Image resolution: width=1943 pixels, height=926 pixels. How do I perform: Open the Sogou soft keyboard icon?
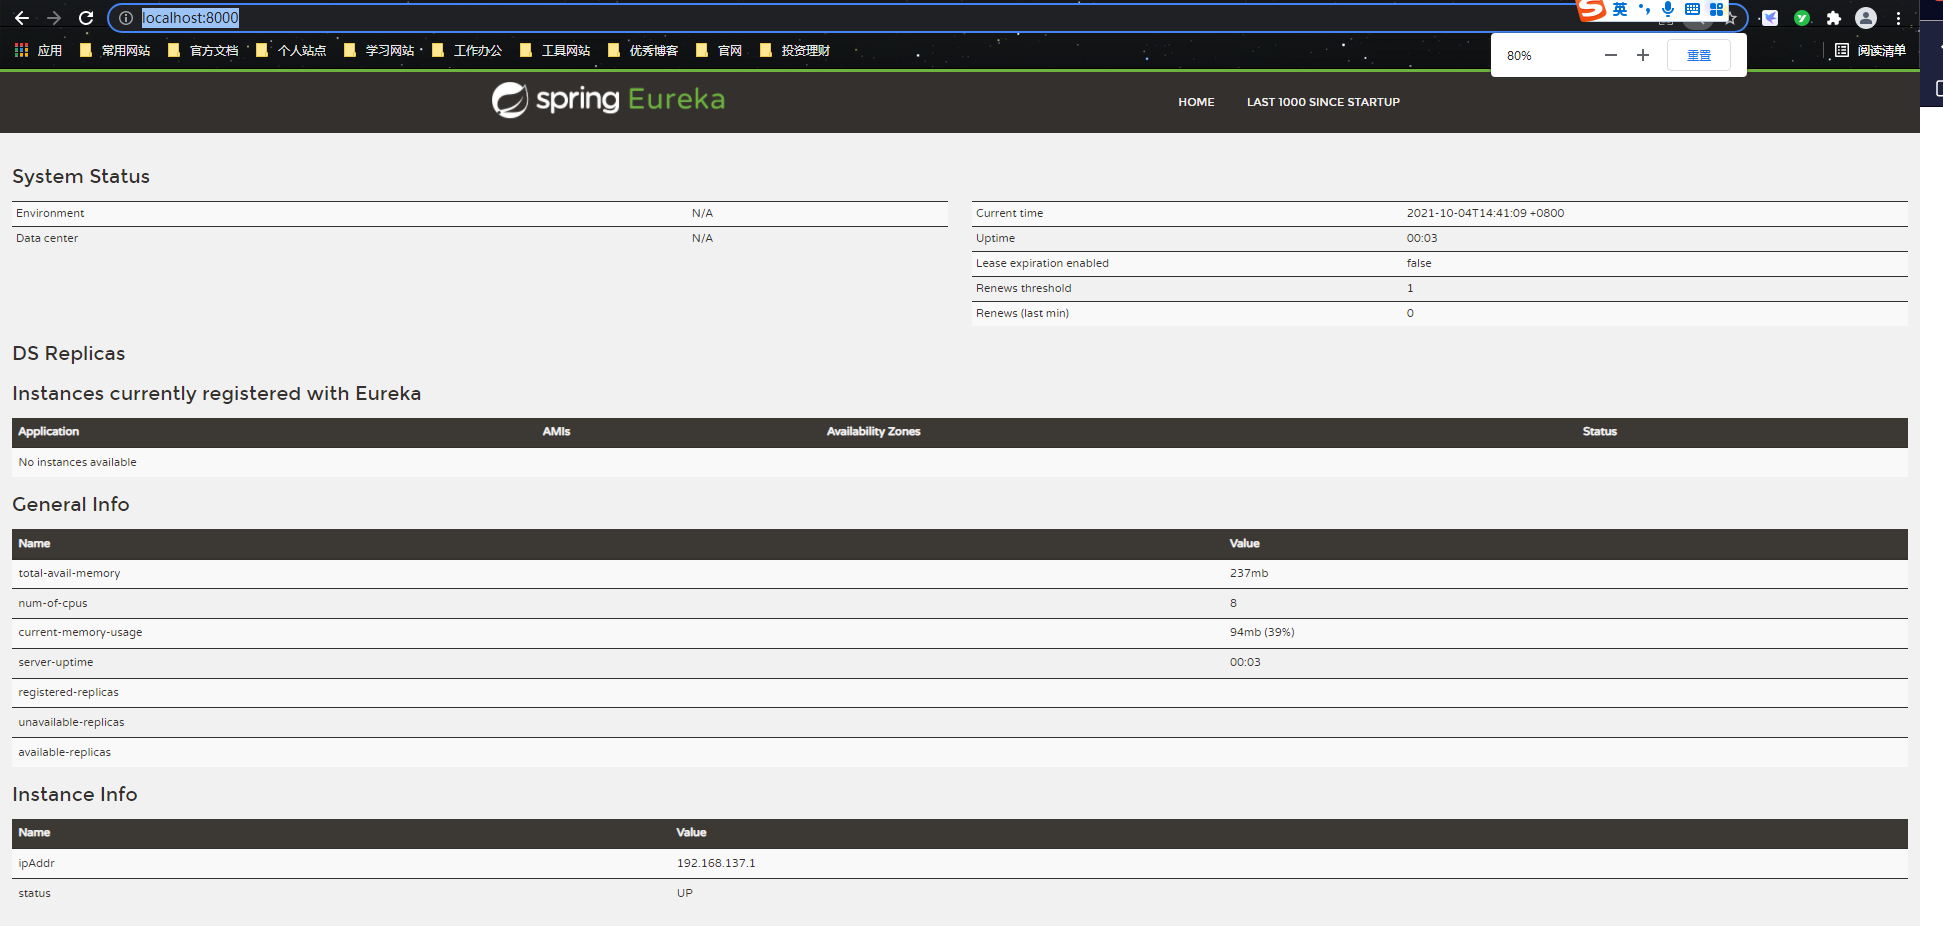tap(1692, 9)
